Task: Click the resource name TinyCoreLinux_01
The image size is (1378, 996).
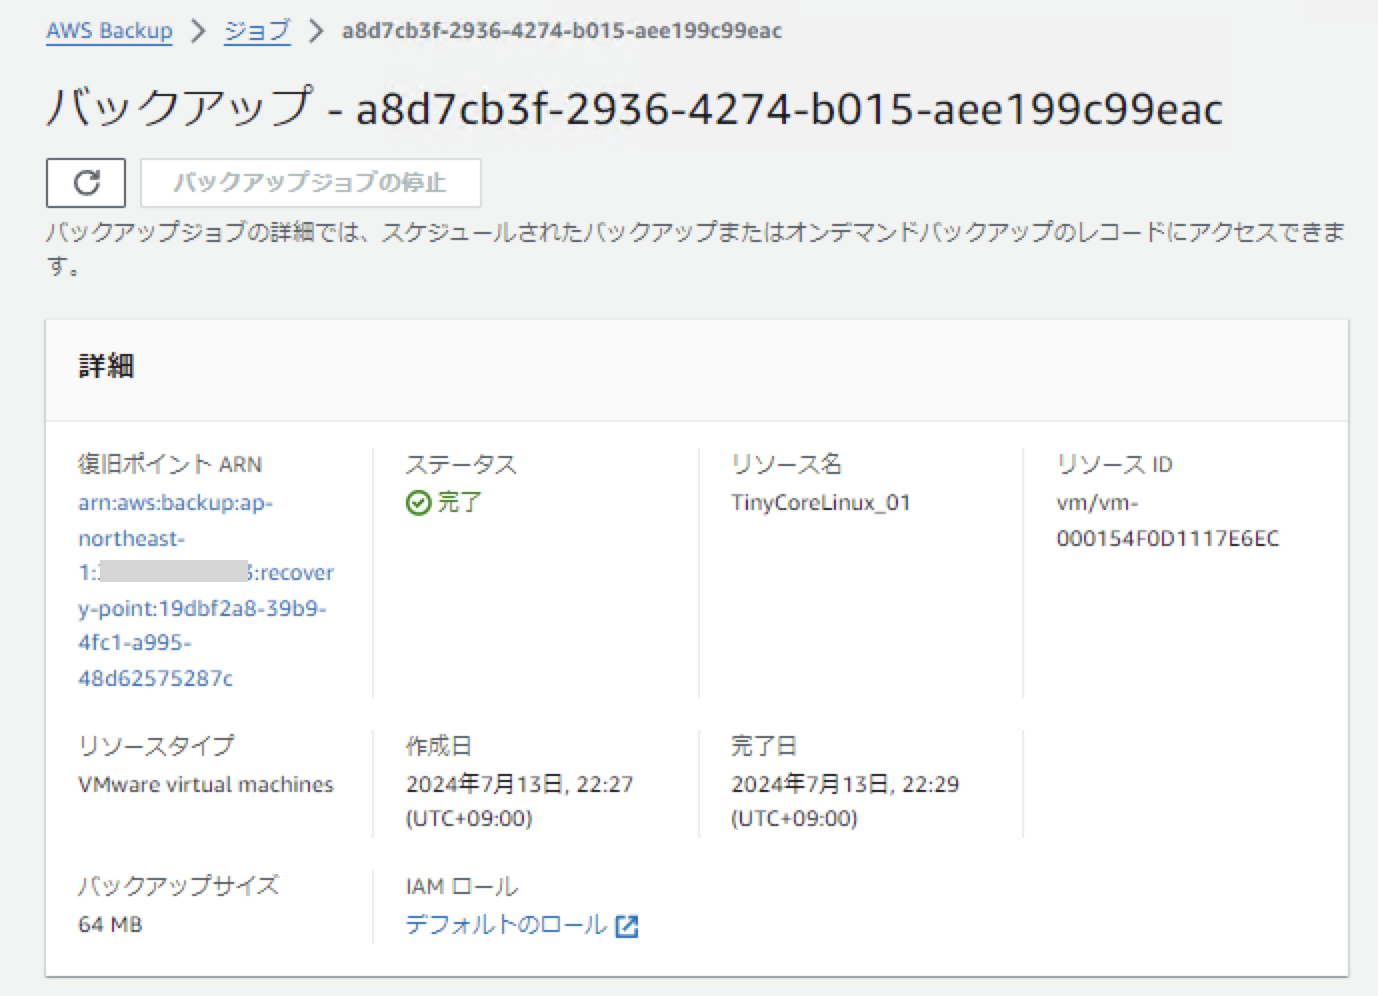Action: click(x=821, y=502)
